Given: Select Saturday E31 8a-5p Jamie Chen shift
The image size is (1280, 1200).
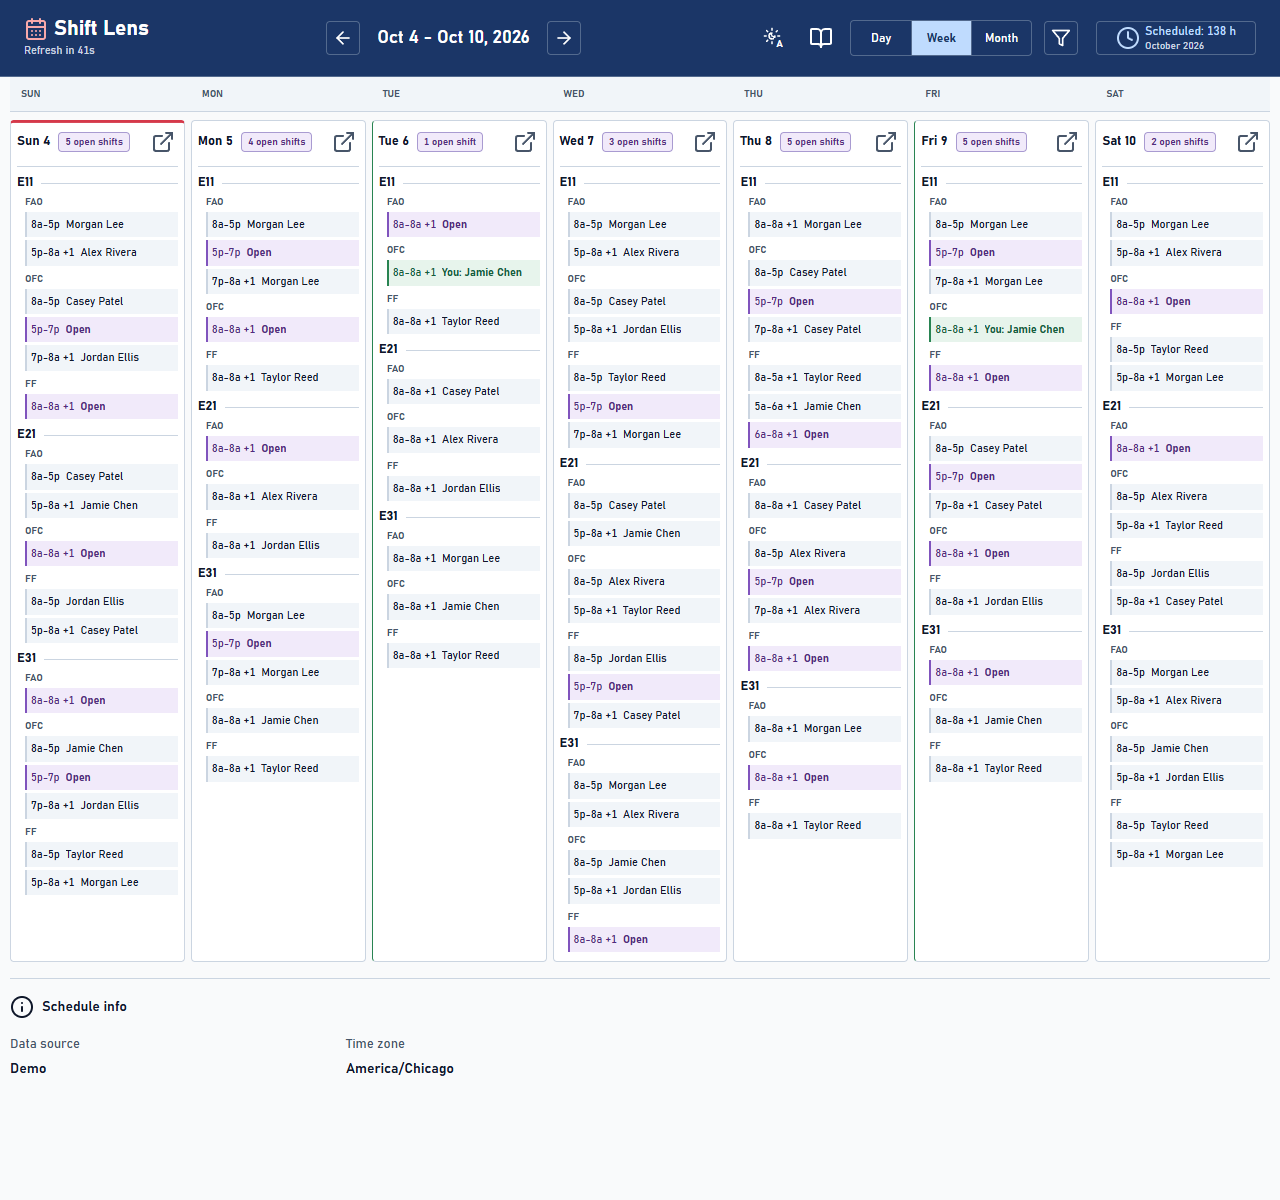Looking at the screenshot, I should [x=1186, y=749].
